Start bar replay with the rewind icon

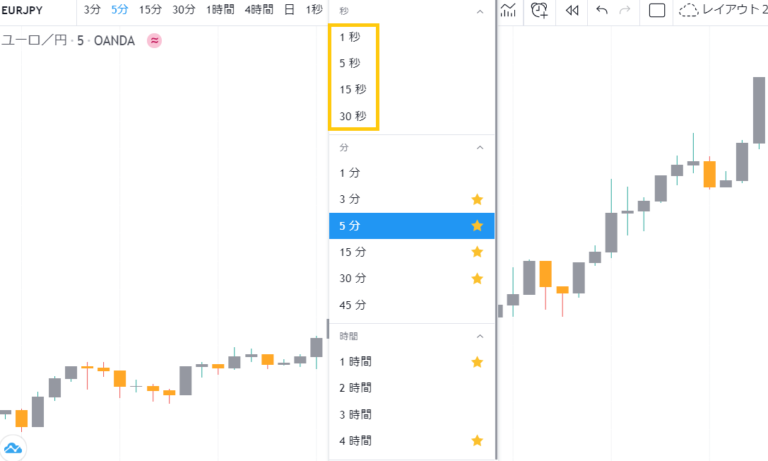tap(571, 10)
